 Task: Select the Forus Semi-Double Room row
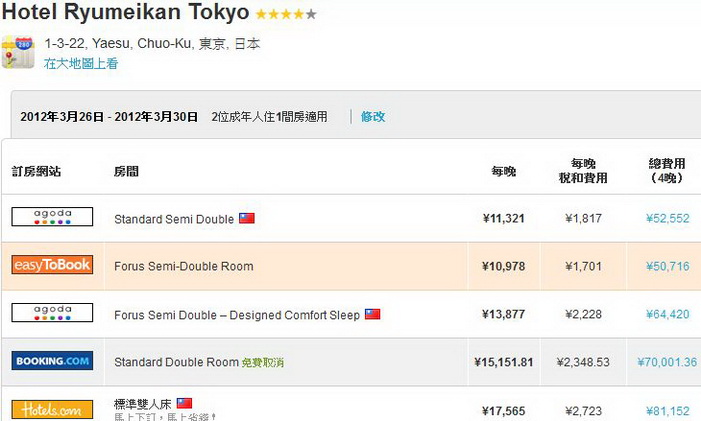click(x=351, y=266)
